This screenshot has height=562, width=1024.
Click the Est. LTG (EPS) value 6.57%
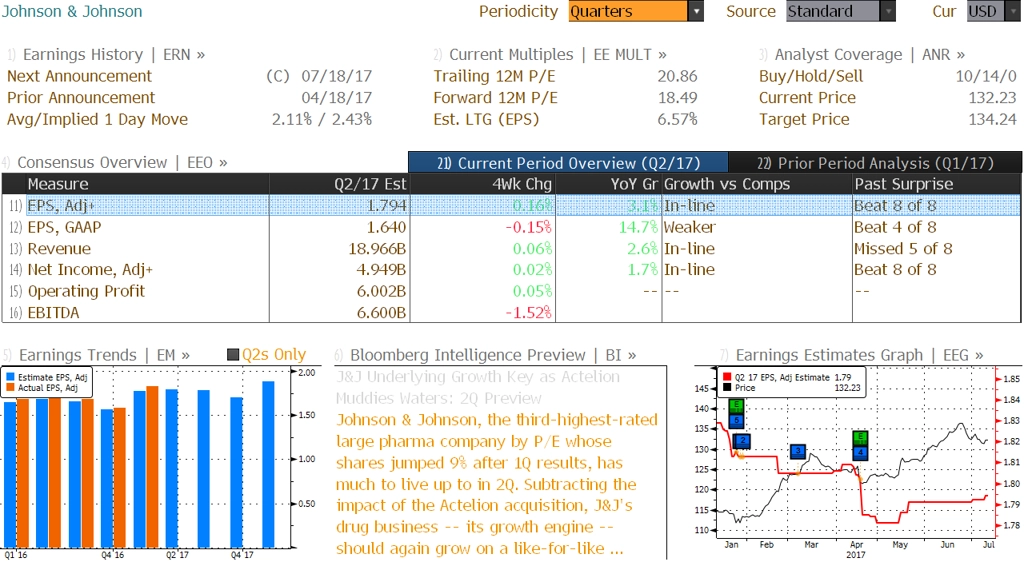point(677,119)
